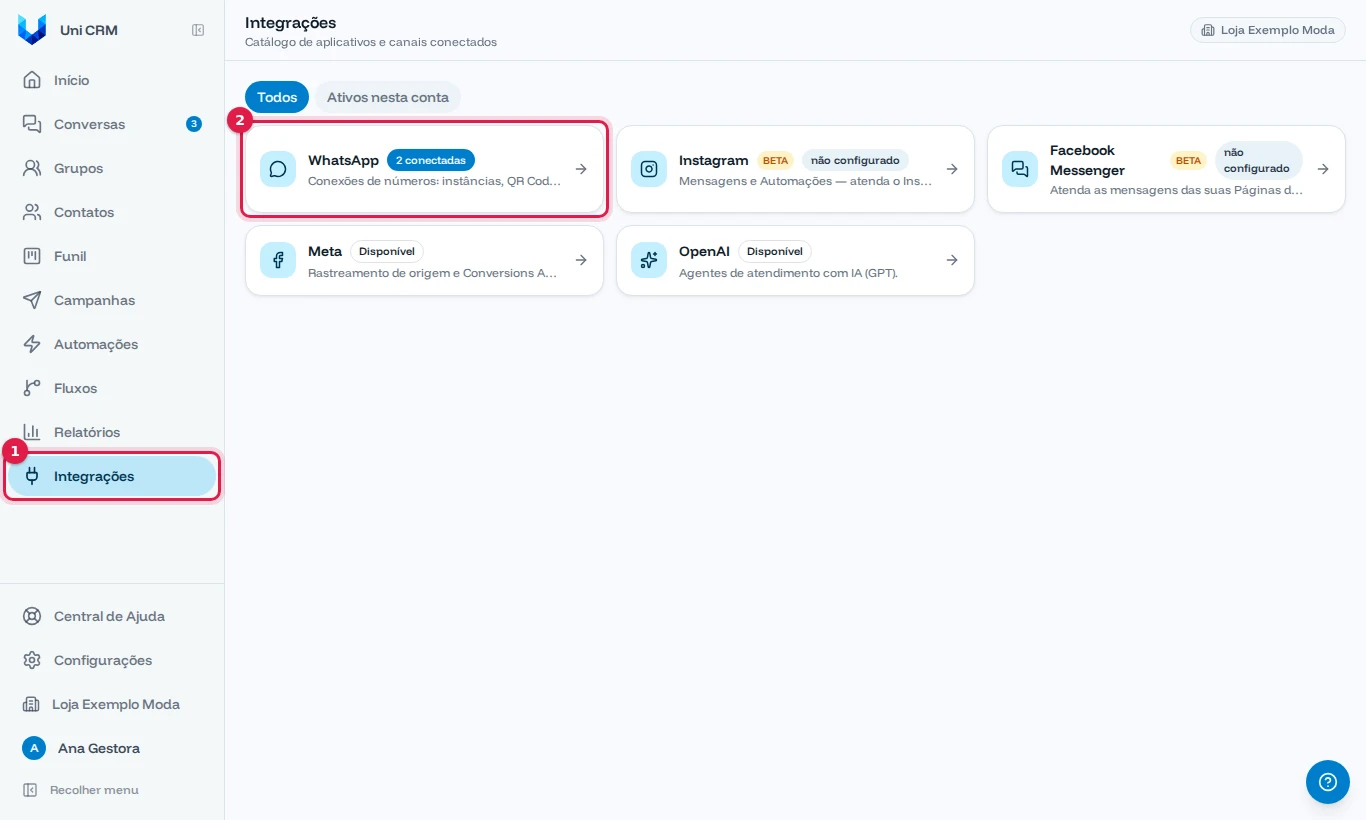The image size is (1366, 820).
Task: Click the Meta Disponível badge
Action: [387, 251]
